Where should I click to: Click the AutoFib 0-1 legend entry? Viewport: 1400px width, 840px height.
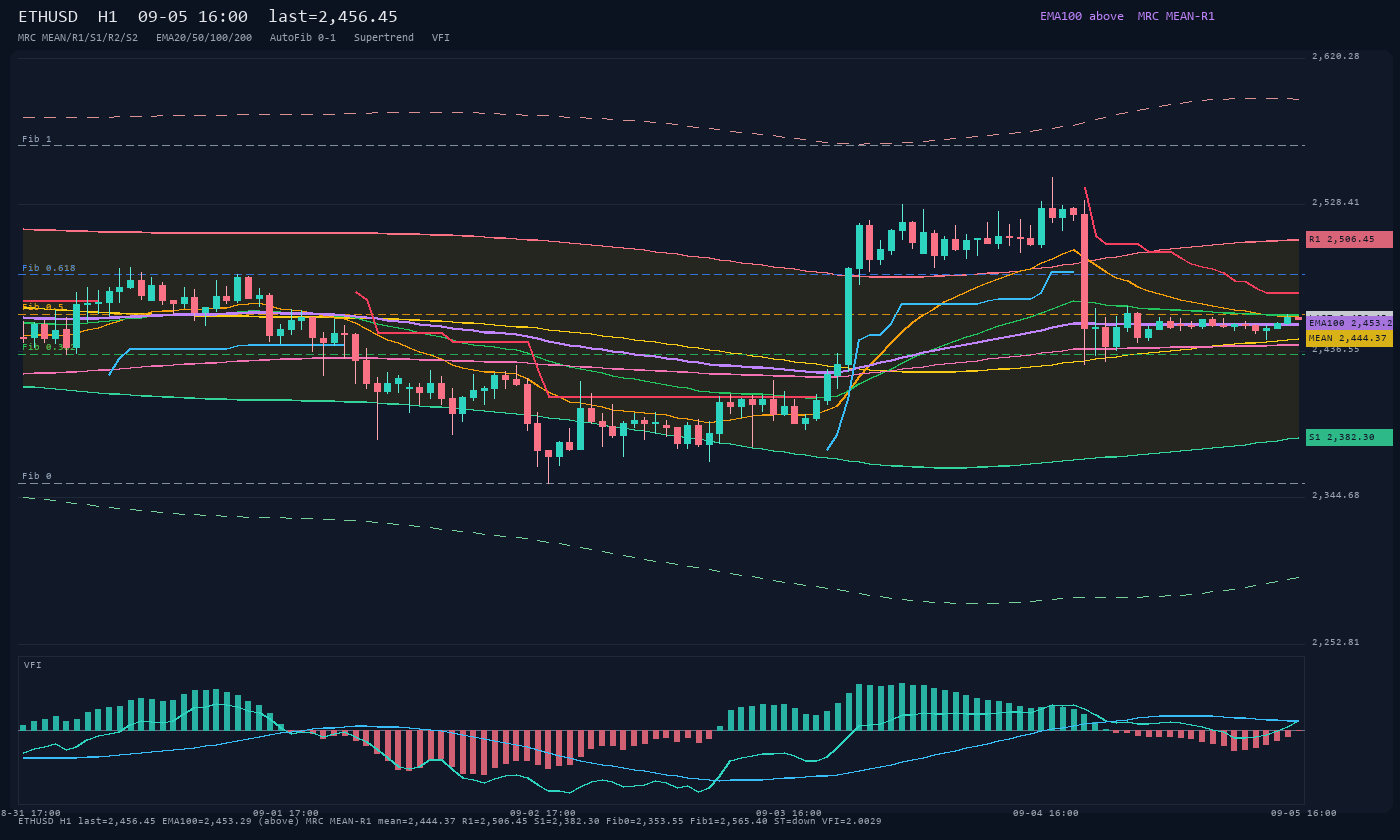point(303,37)
